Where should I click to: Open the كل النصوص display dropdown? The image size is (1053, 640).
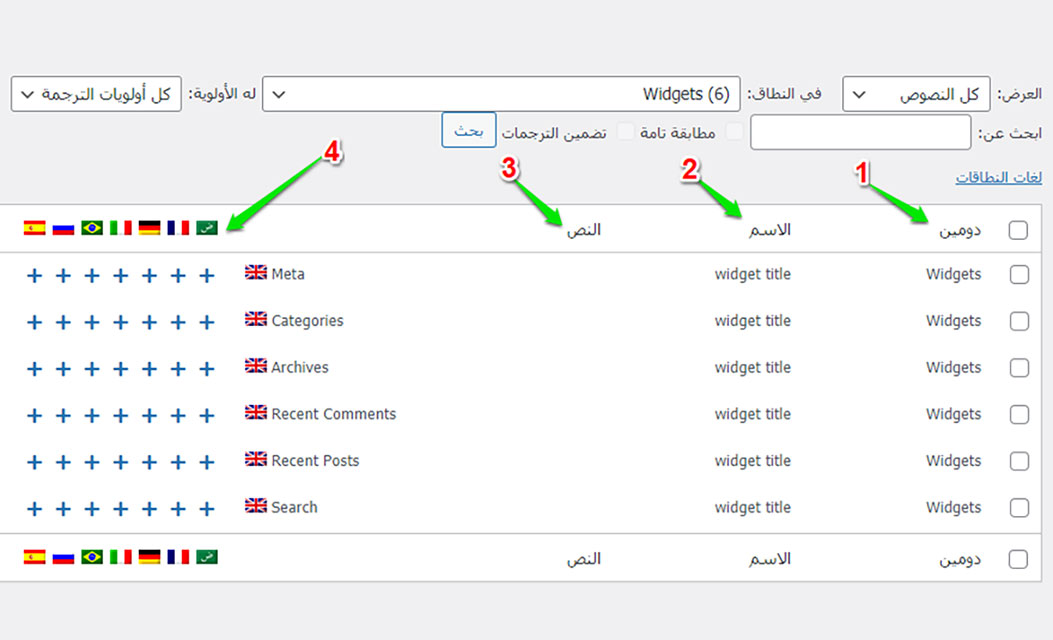click(916, 95)
